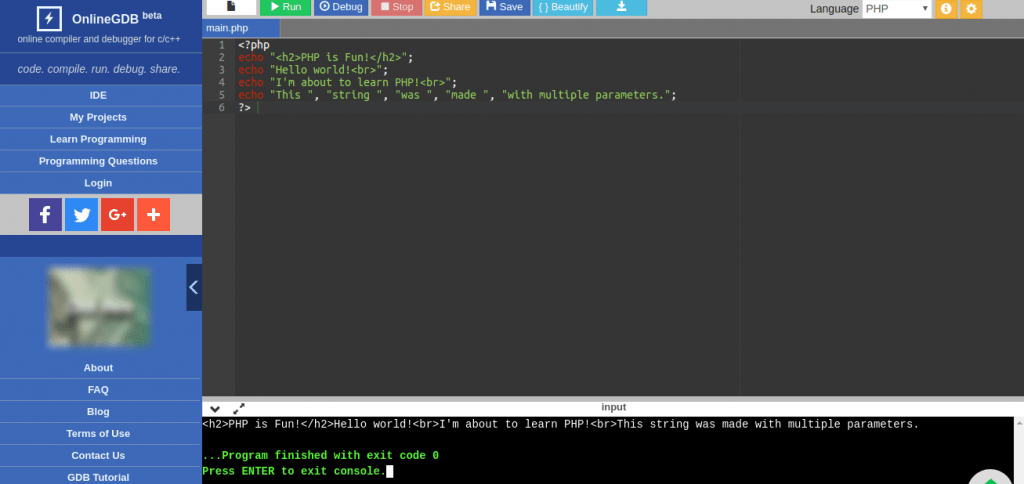Click the orange plus share icon
Screen dimensions: 1024x484
click(153, 215)
